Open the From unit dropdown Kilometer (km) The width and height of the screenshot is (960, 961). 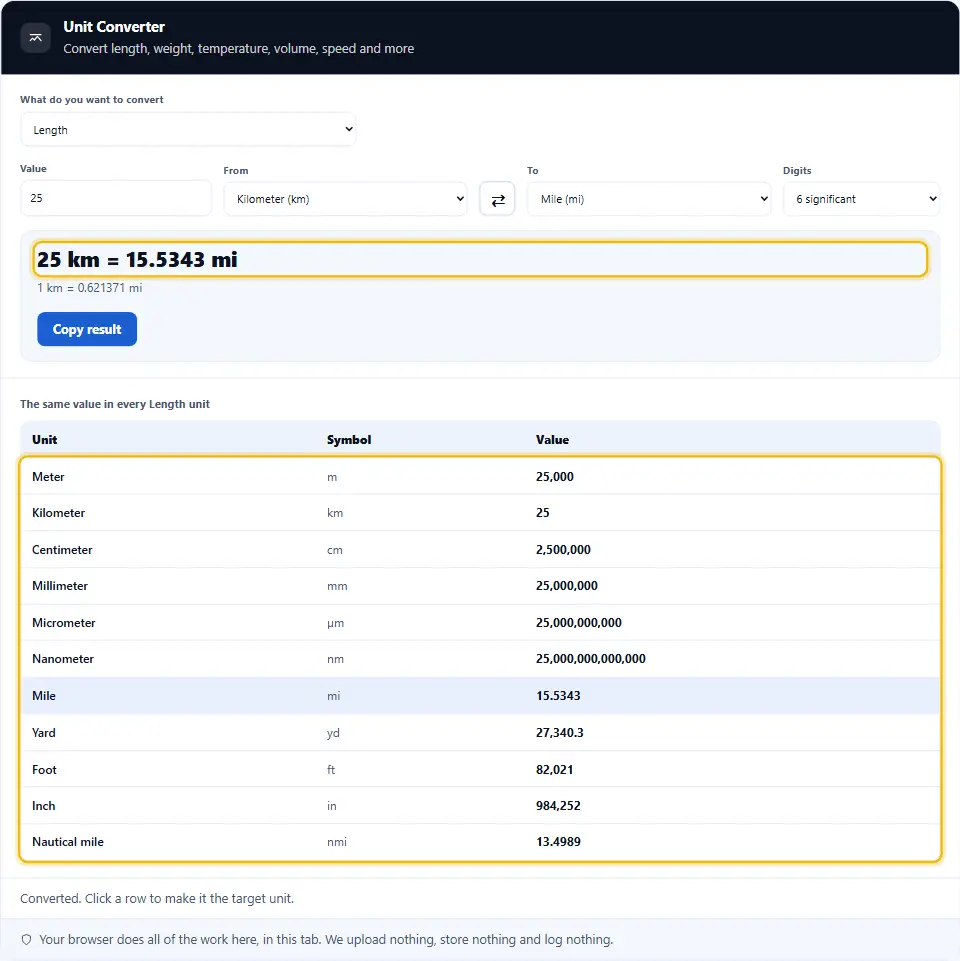click(x=345, y=199)
